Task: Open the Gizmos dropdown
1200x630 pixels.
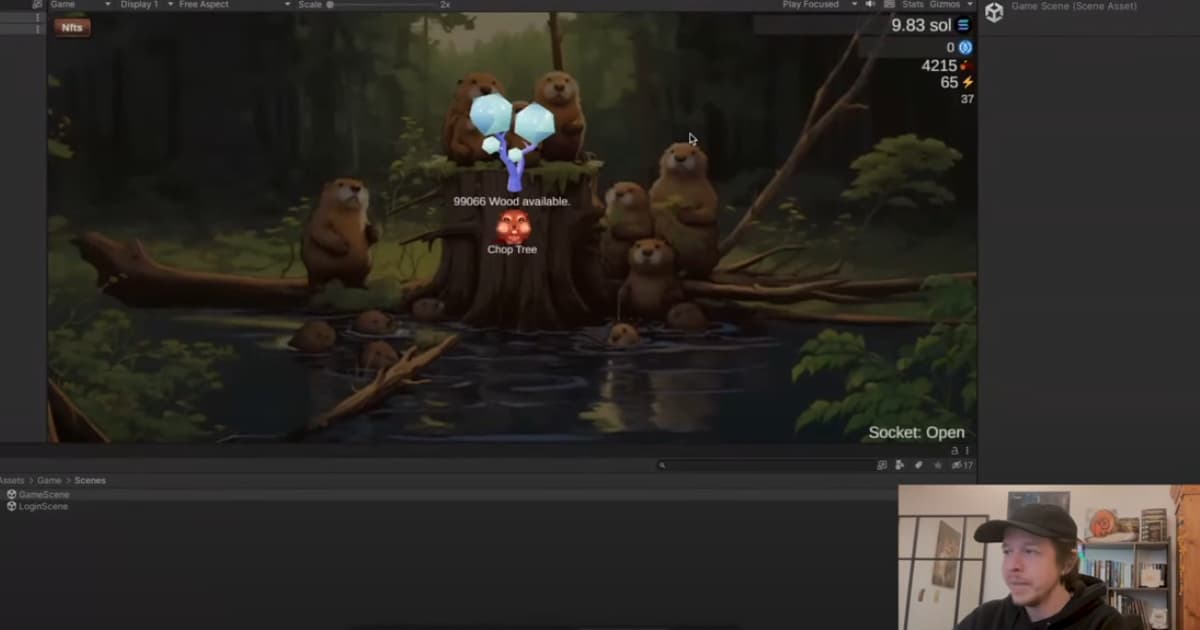Action: (x=945, y=4)
